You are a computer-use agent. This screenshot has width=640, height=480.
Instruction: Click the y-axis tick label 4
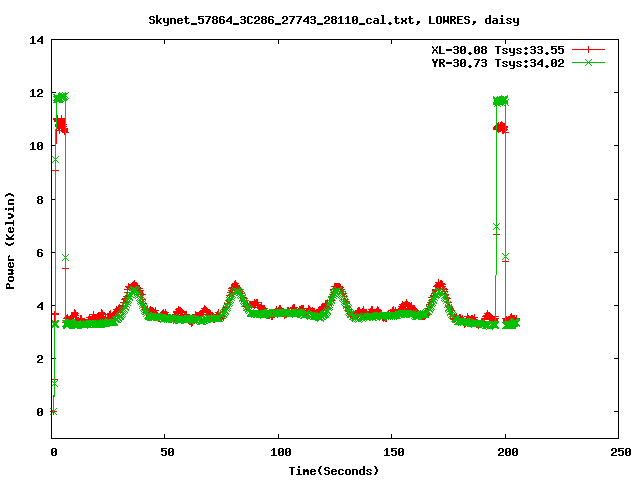pos(40,306)
